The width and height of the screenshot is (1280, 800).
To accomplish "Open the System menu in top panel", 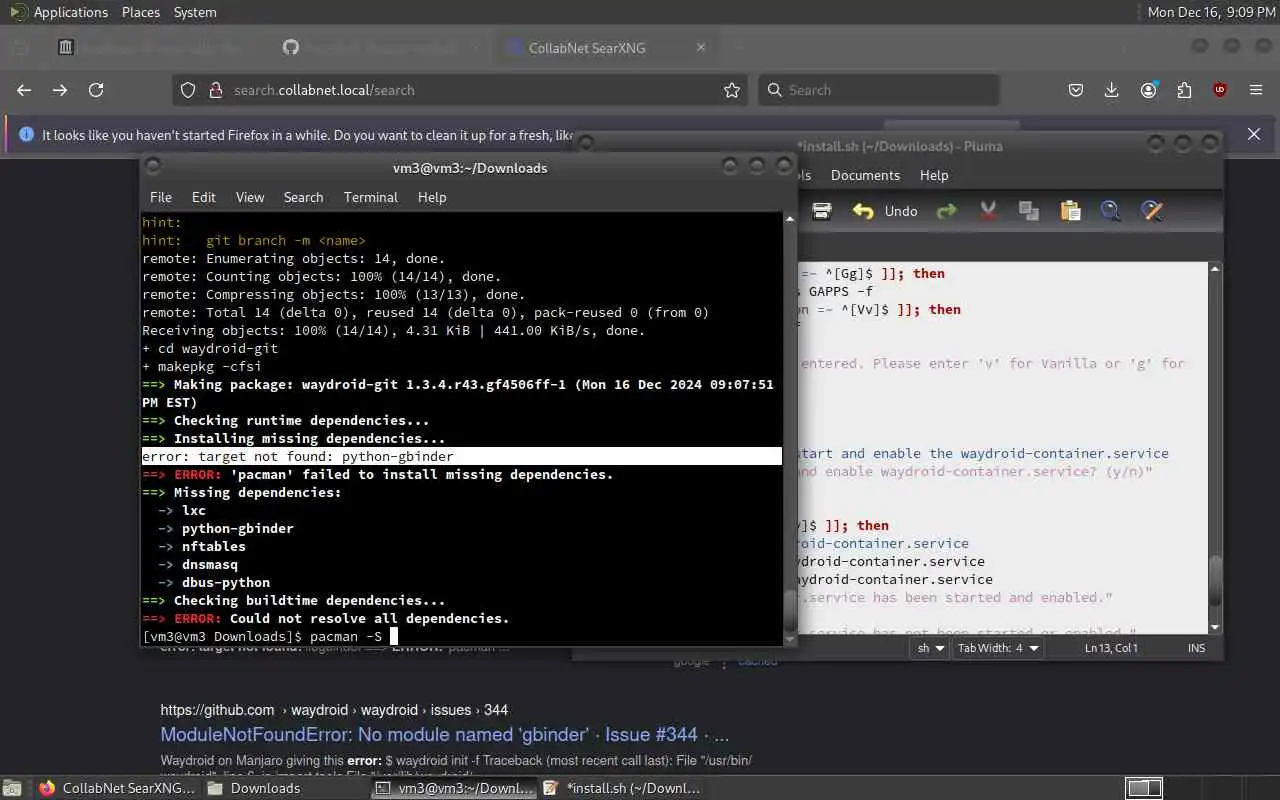I will (195, 12).
